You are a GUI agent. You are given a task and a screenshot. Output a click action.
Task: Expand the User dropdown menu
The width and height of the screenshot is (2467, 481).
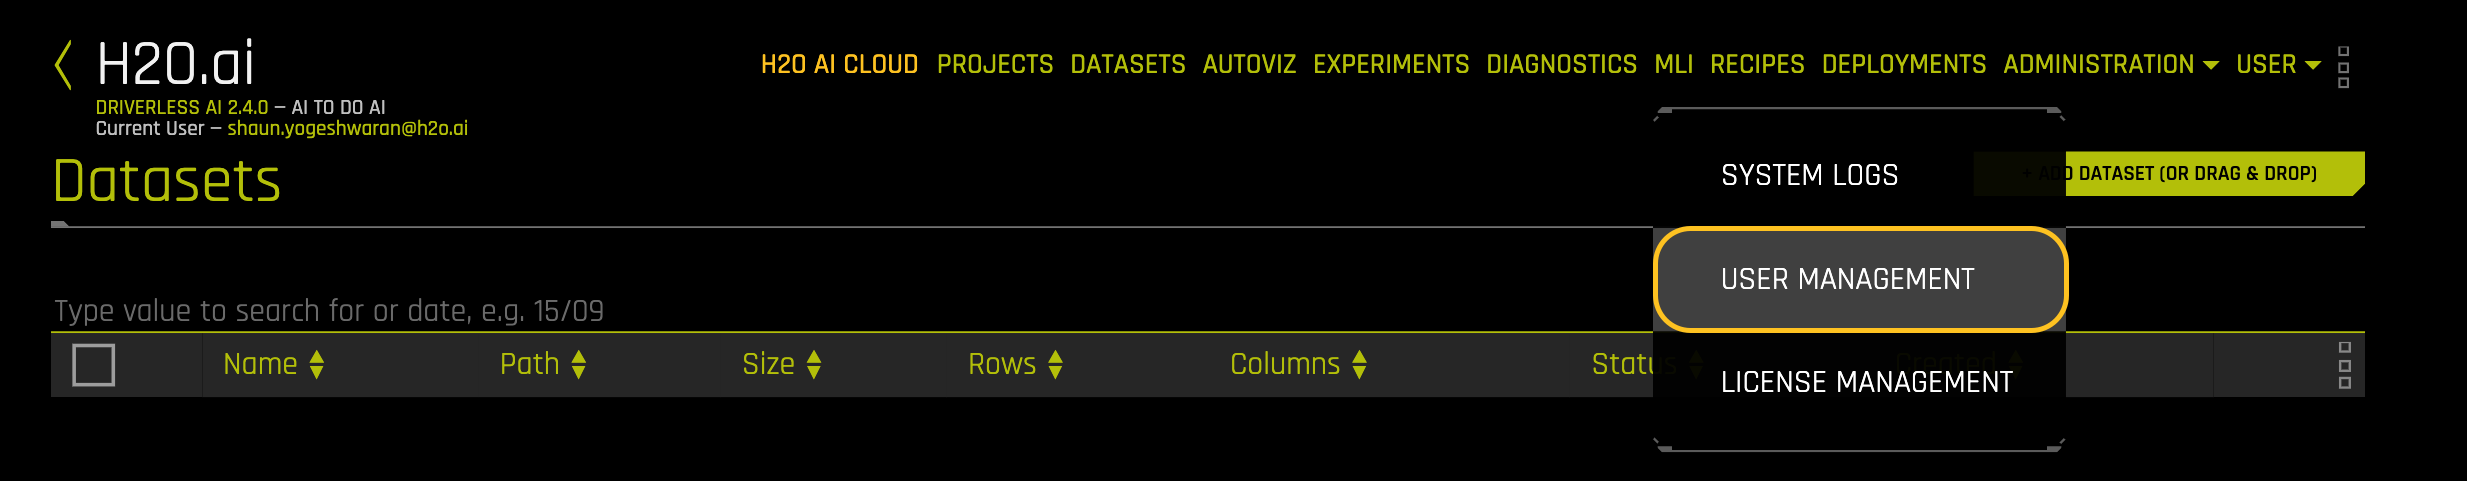click(x=2278, y=65)
